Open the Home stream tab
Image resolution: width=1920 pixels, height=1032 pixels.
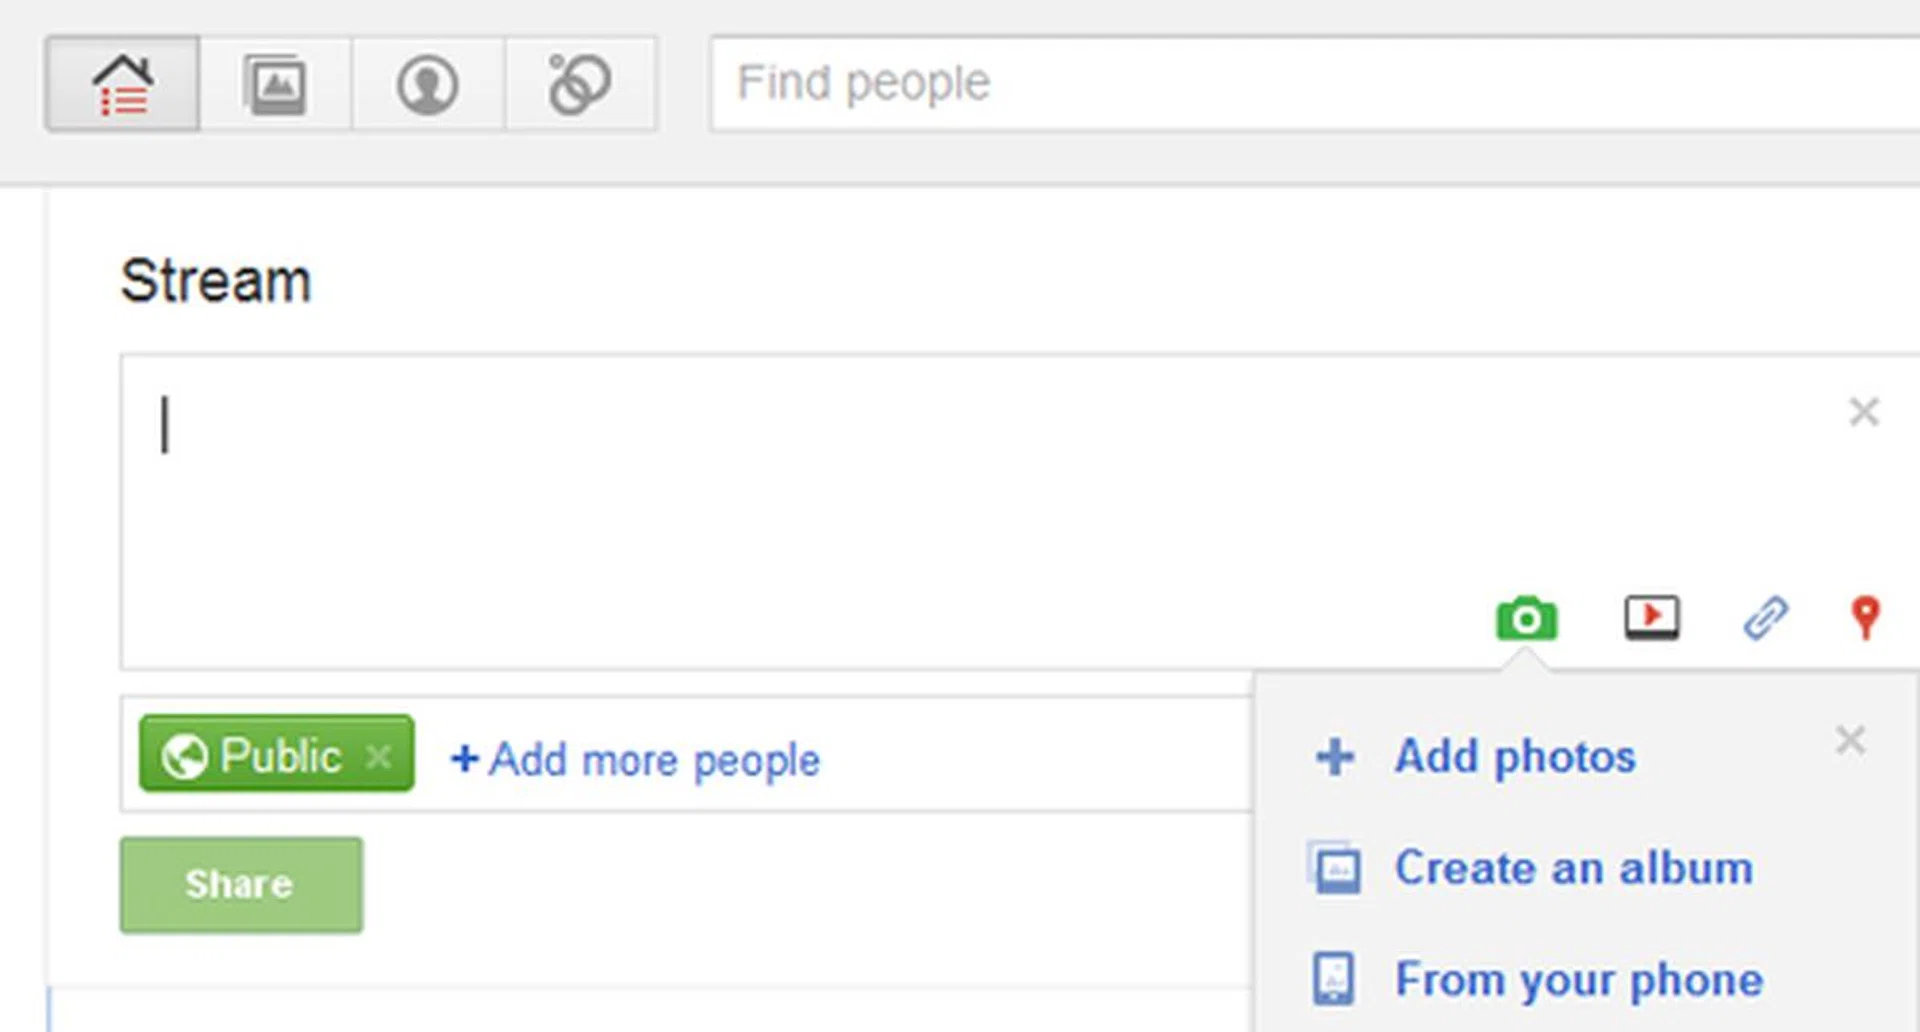click(122, 84)
